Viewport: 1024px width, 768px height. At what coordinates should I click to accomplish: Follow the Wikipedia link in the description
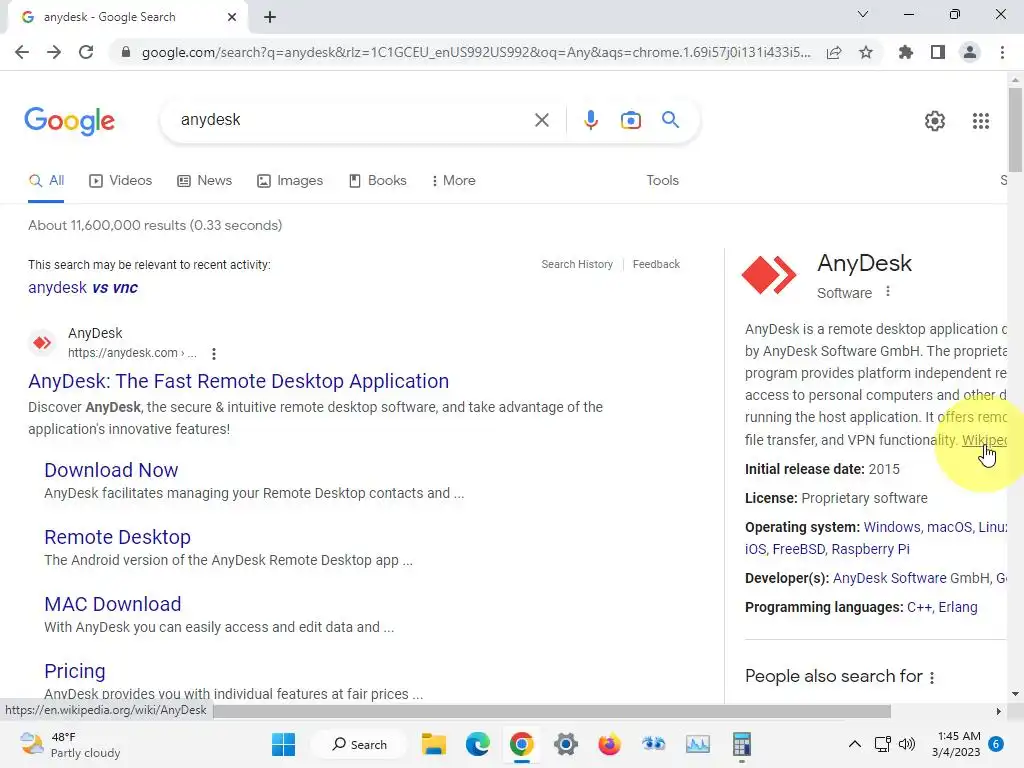click(984, 440)
